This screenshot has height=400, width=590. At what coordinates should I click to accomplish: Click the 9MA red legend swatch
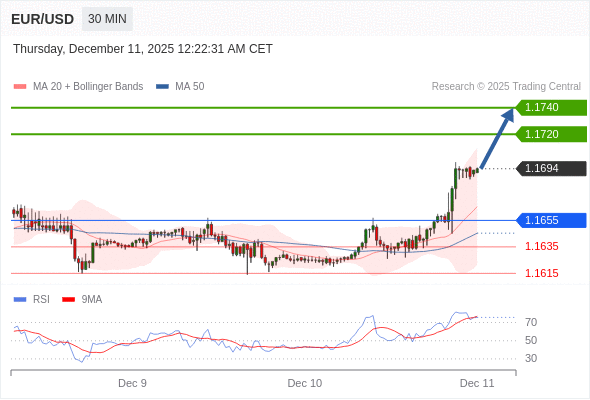[x=68, y=300]
